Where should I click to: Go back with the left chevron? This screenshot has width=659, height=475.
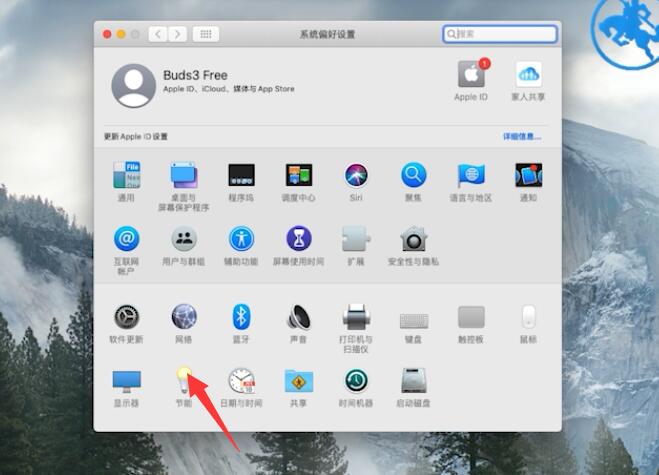158,34
